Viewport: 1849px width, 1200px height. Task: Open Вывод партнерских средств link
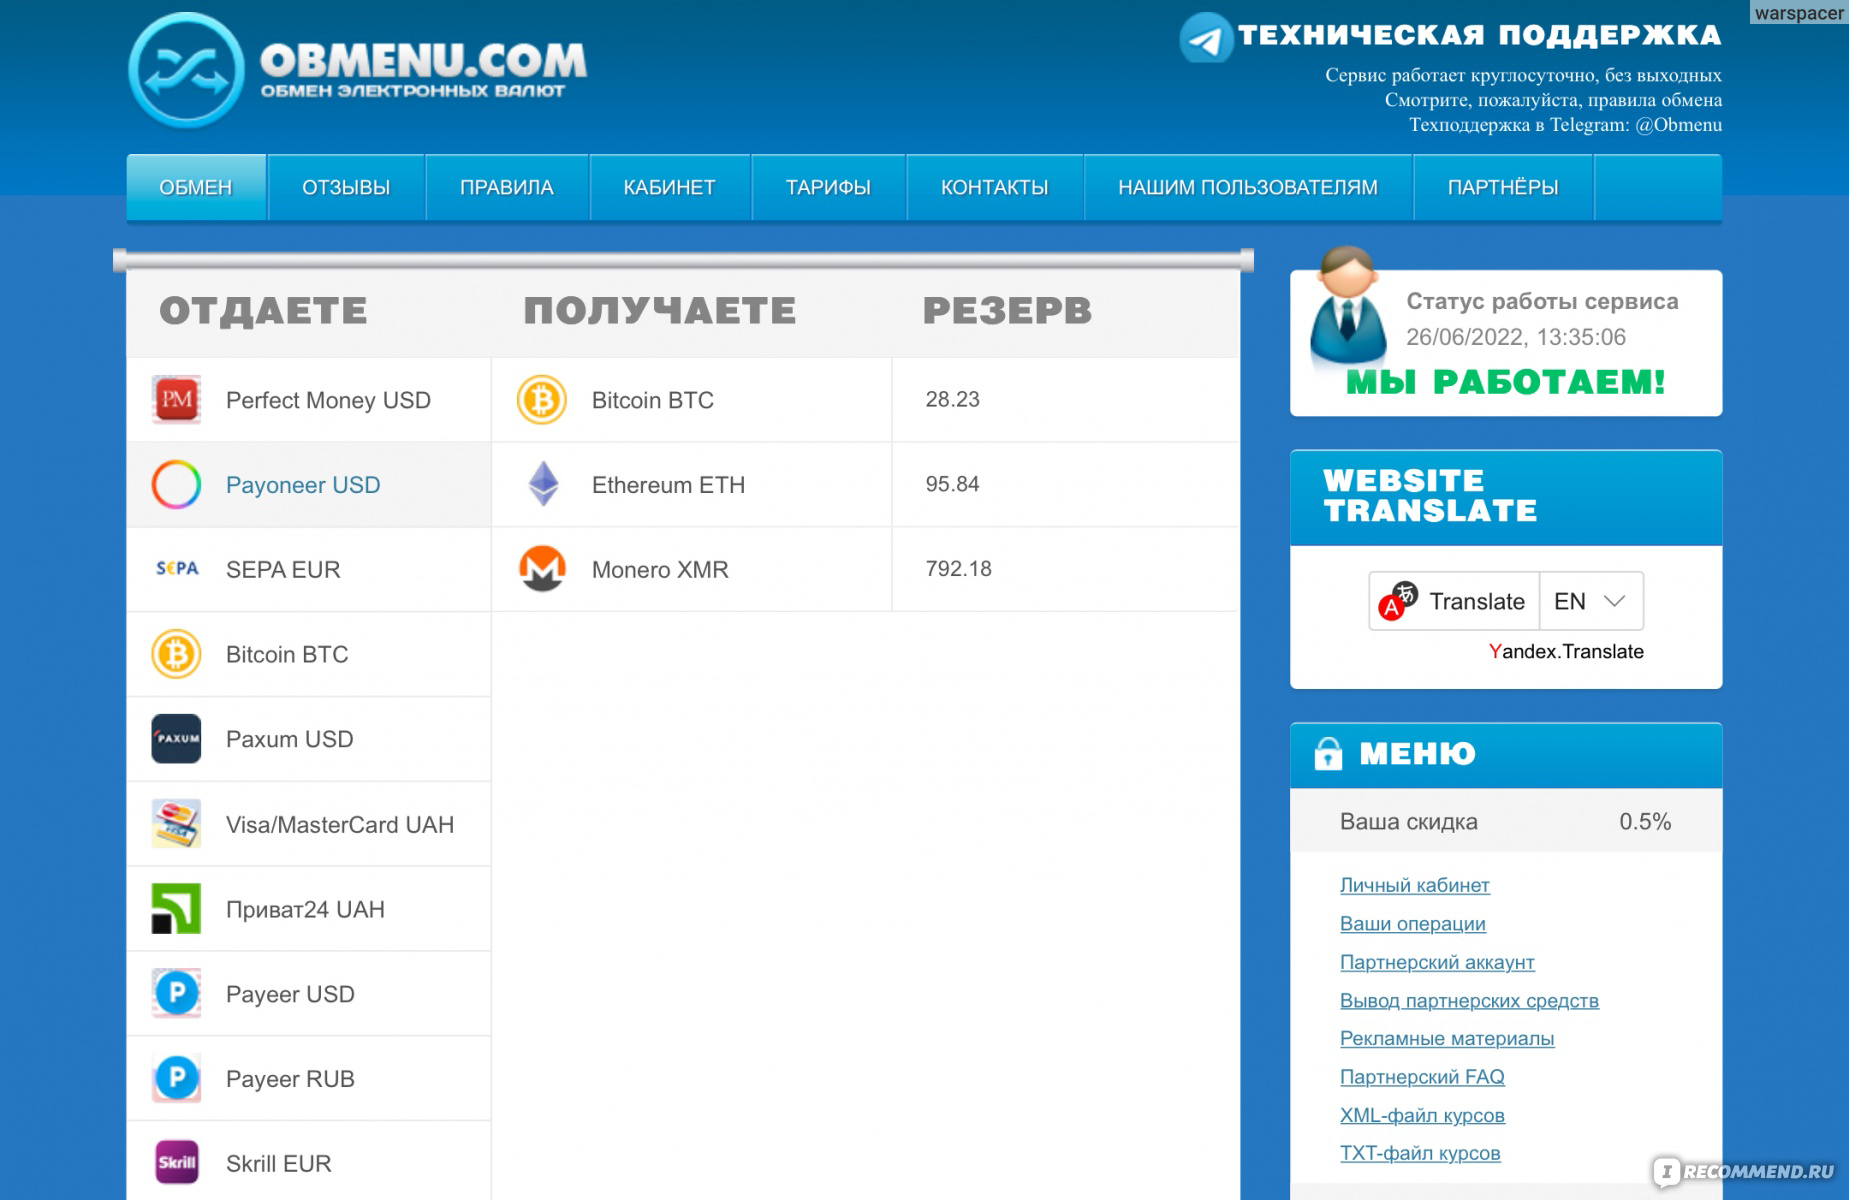click(x=1469, y=1001)
